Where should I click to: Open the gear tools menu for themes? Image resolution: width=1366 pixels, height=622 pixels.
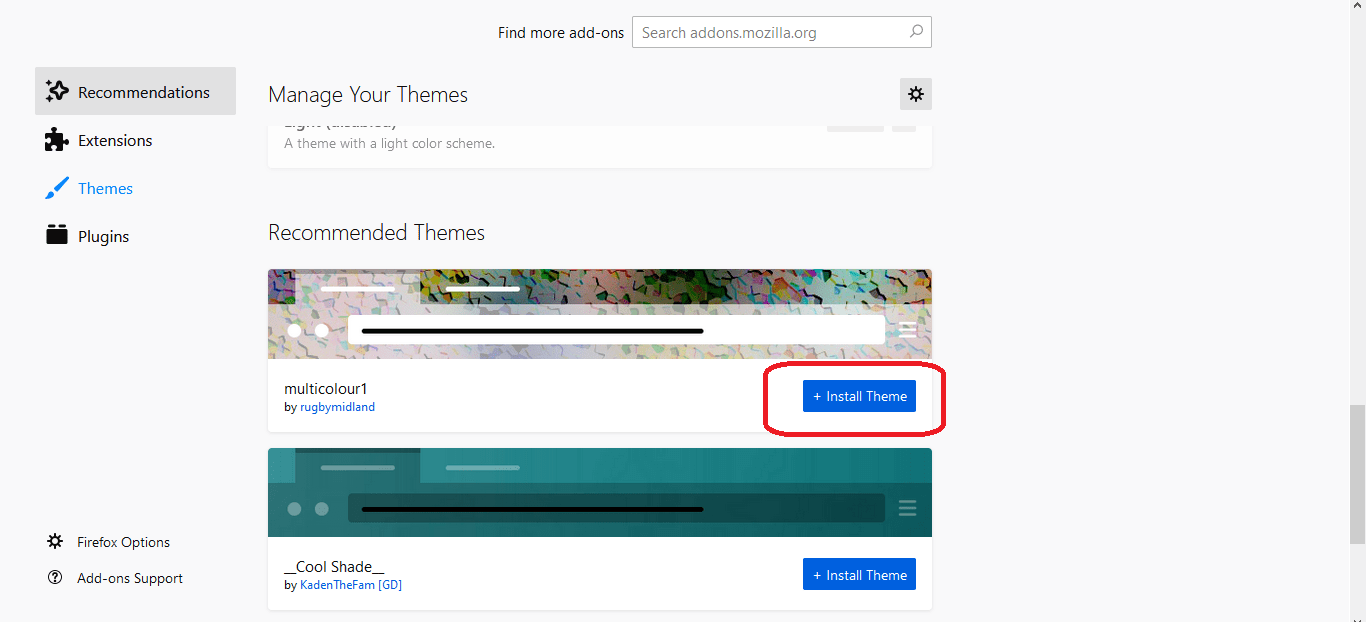click(x=916, y=94)
